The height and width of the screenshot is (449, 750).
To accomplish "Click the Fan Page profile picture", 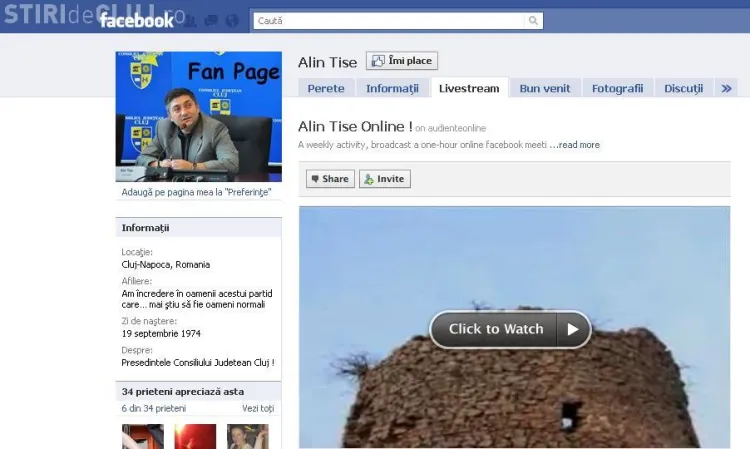I will tap(198, 116).
